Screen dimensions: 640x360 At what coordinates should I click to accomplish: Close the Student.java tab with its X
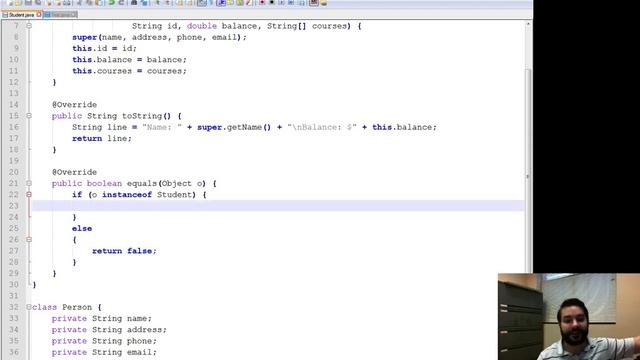39,14
